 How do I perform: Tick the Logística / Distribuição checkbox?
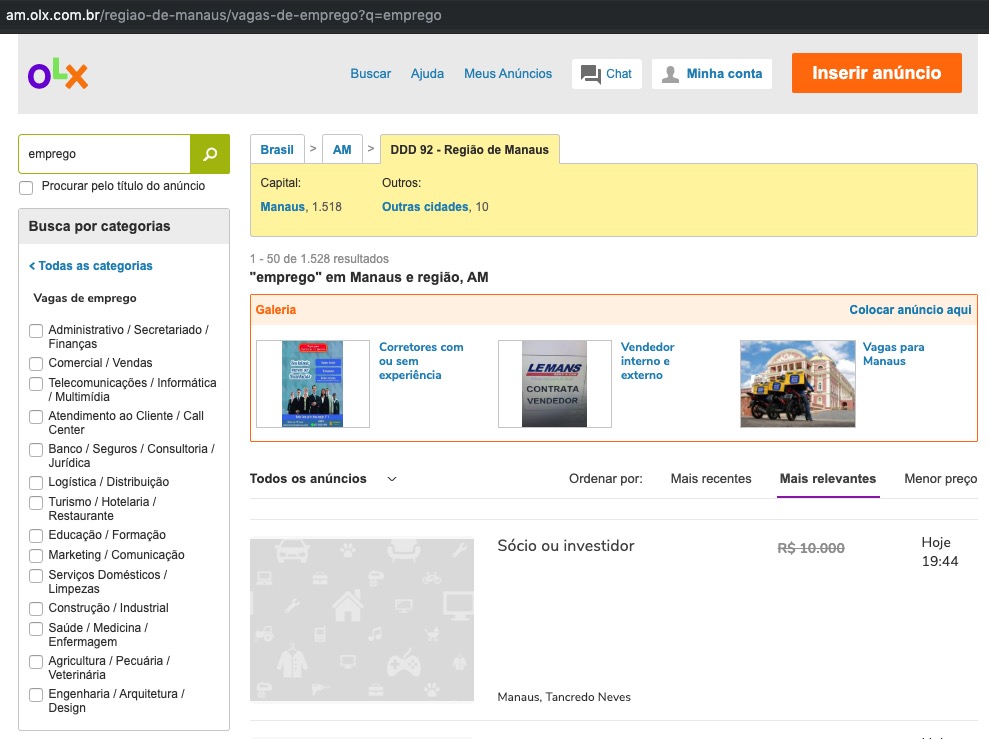(36, 483)
